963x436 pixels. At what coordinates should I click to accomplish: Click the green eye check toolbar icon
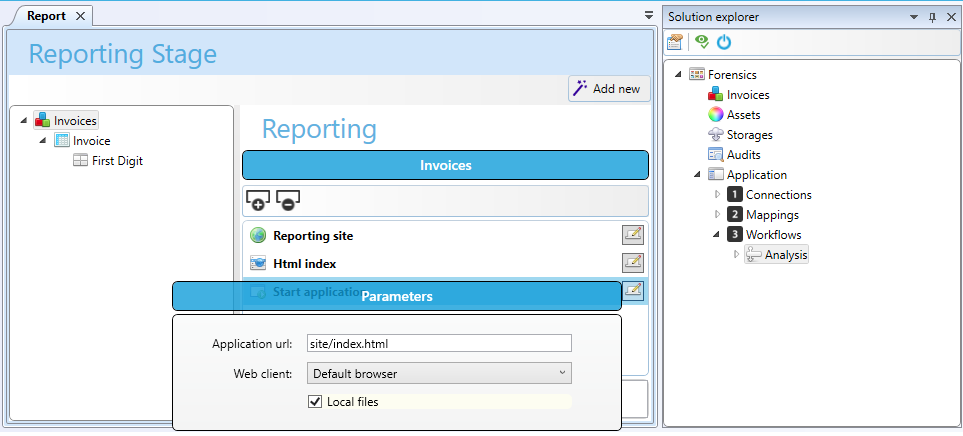(702, 42)
